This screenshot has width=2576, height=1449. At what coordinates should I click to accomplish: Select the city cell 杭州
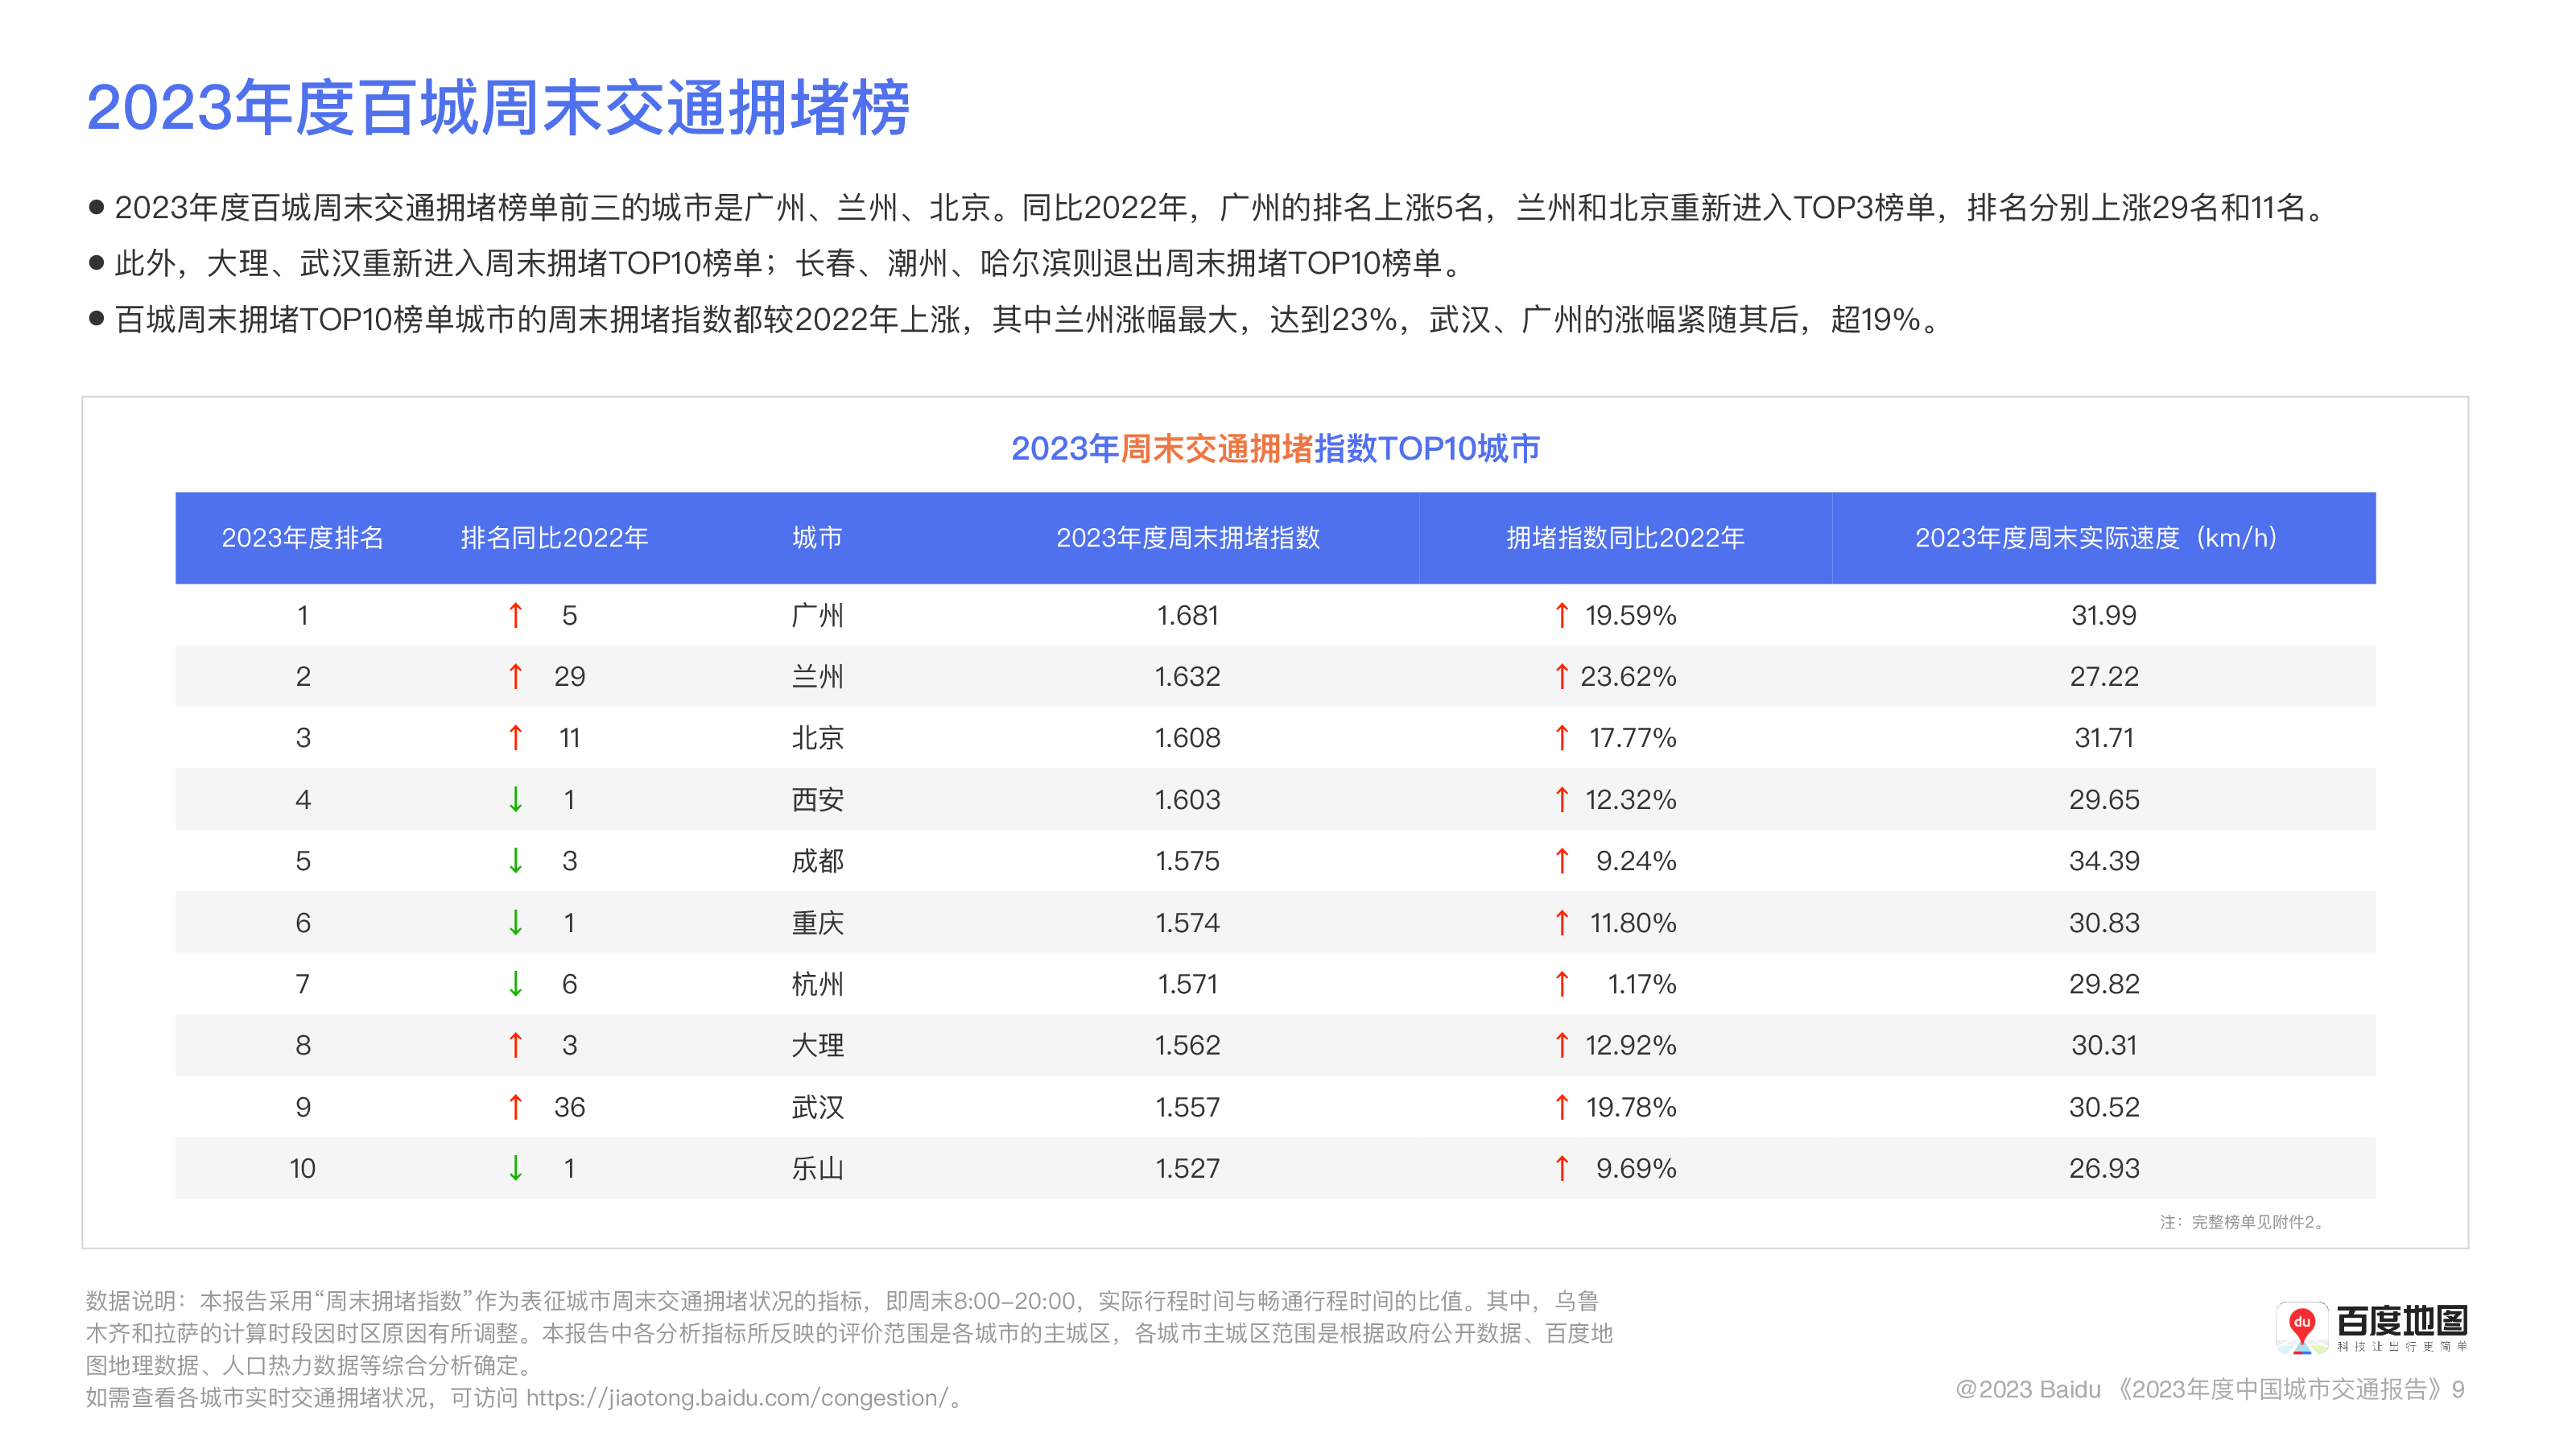(x=817, y=984)
